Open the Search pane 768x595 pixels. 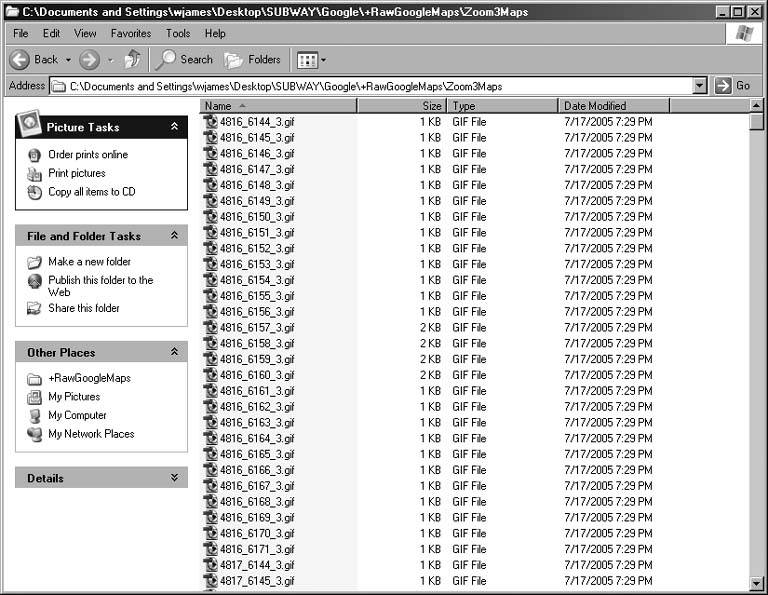(185, 60)
